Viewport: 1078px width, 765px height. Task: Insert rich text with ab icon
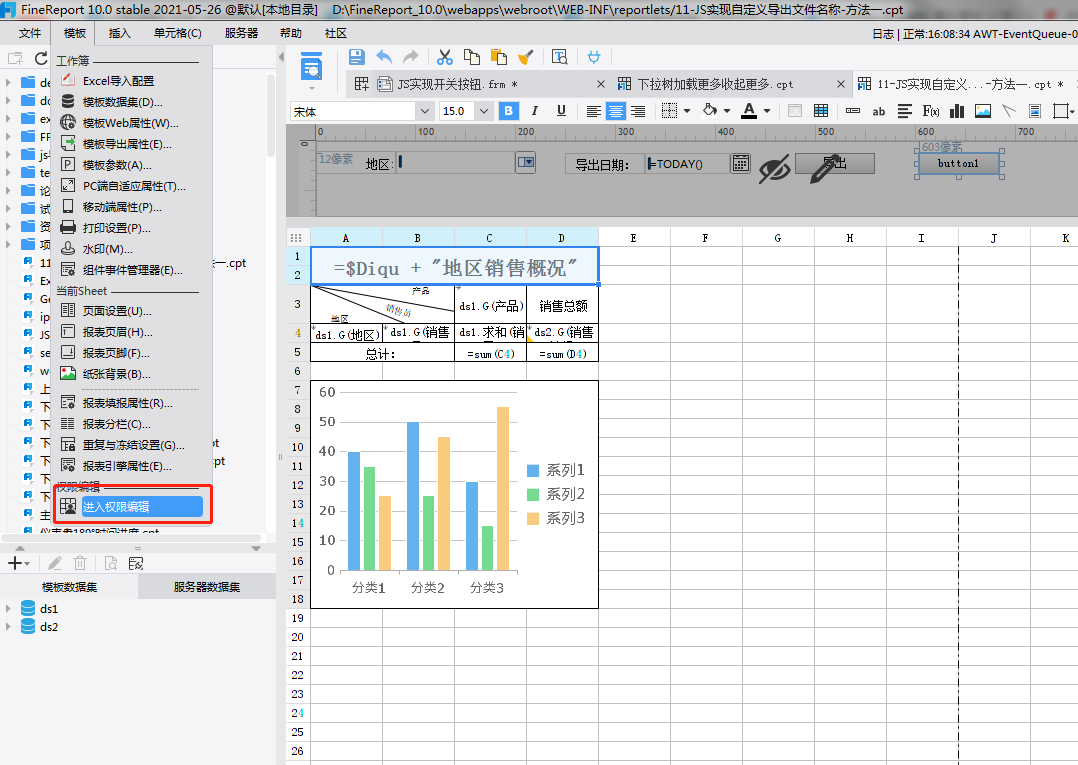[x=879, y=111]
